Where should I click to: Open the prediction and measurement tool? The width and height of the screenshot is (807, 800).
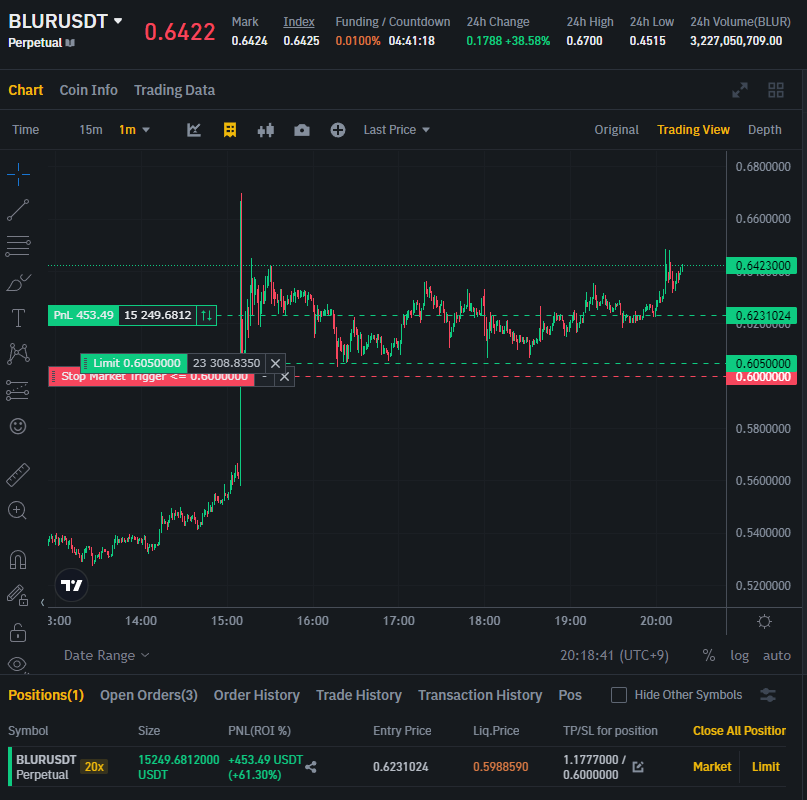[x=18, y=390]
